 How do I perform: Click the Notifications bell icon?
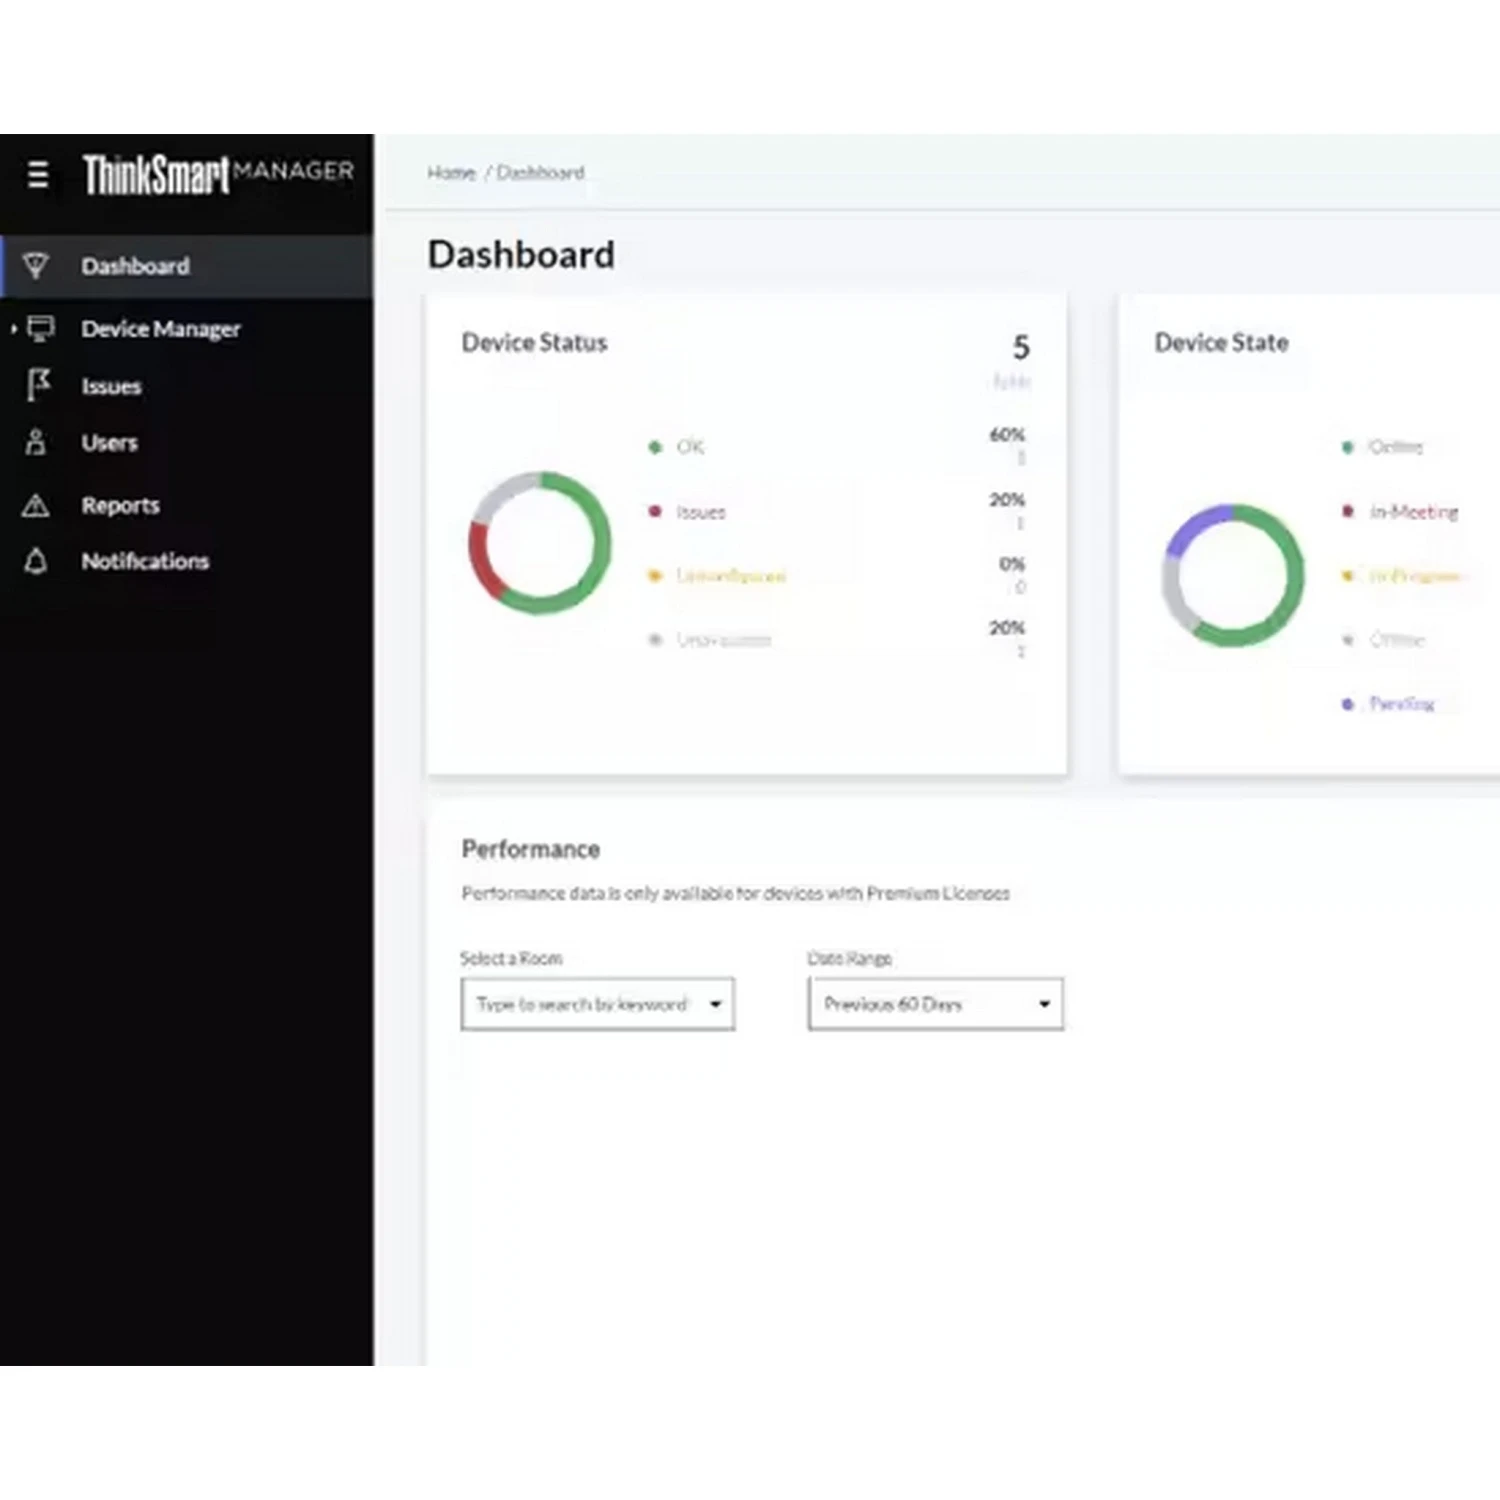36,561
